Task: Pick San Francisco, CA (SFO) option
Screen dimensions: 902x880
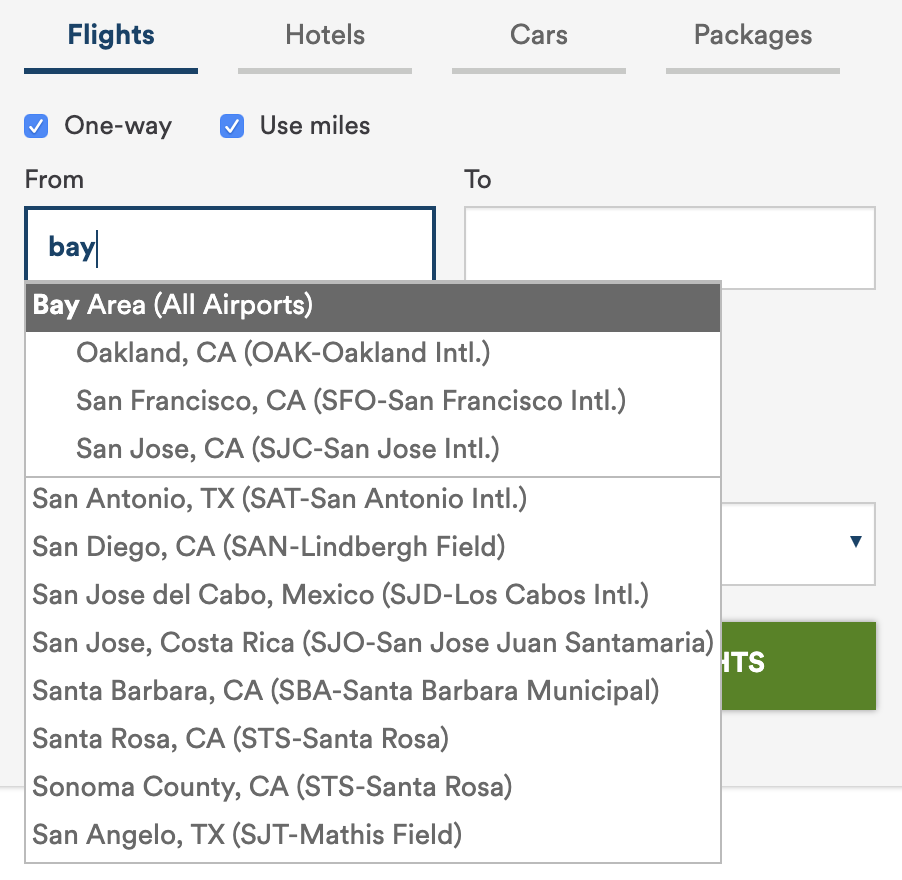Action: pyautogui.click(x=350, y=401)
